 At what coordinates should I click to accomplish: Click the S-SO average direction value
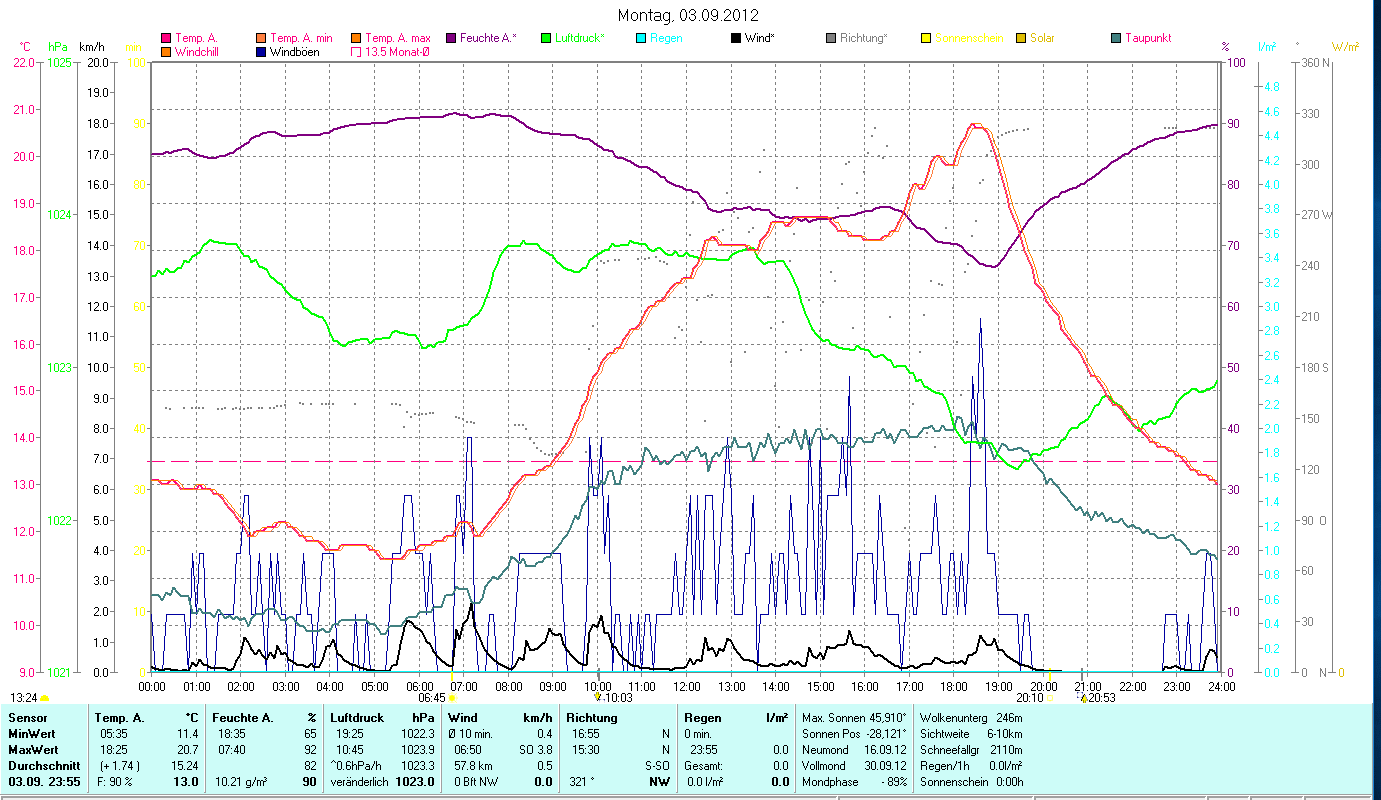tap(655, 765)
